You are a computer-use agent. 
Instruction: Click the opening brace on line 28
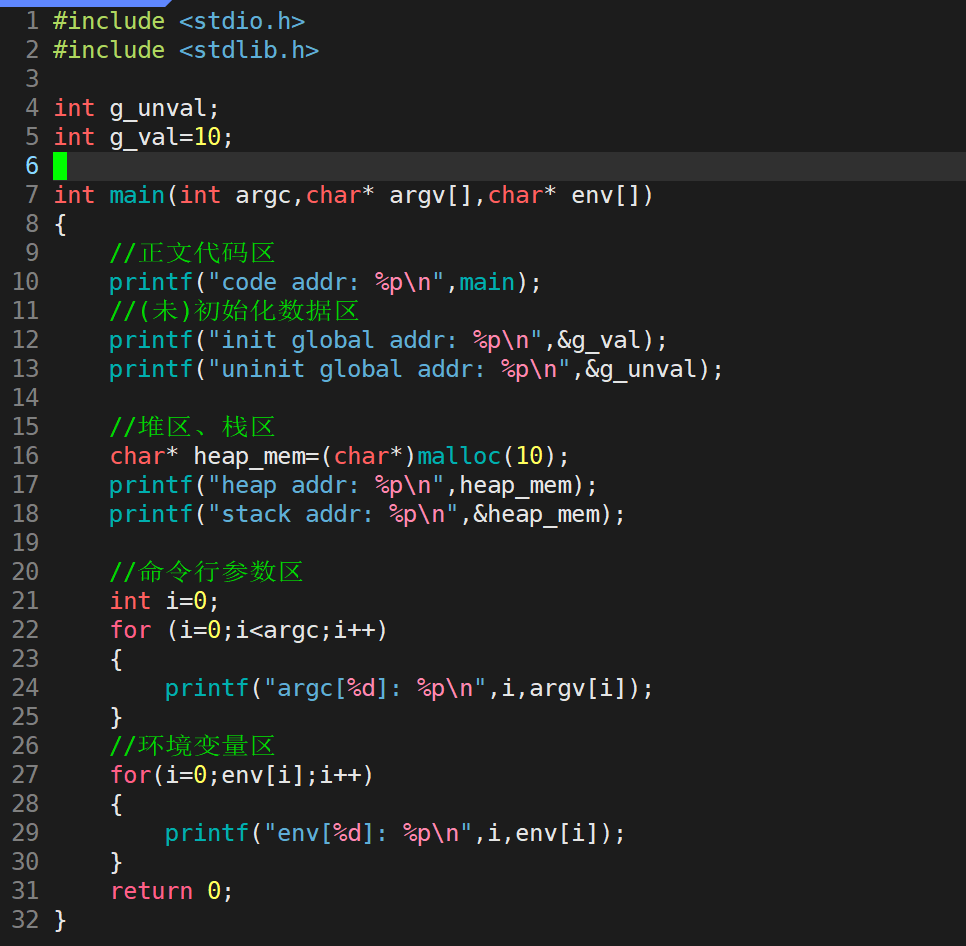click(x=116, y=804)
